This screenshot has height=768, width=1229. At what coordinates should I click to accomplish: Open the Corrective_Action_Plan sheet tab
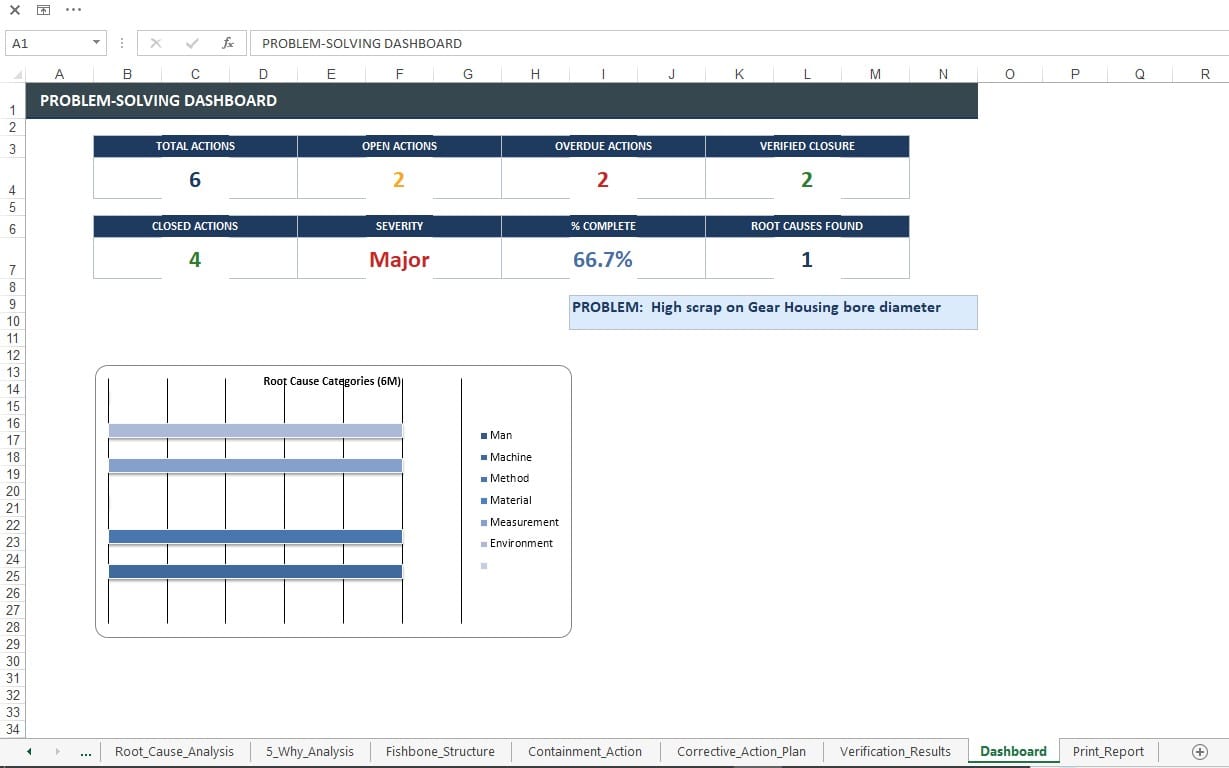tap(741, 751)
